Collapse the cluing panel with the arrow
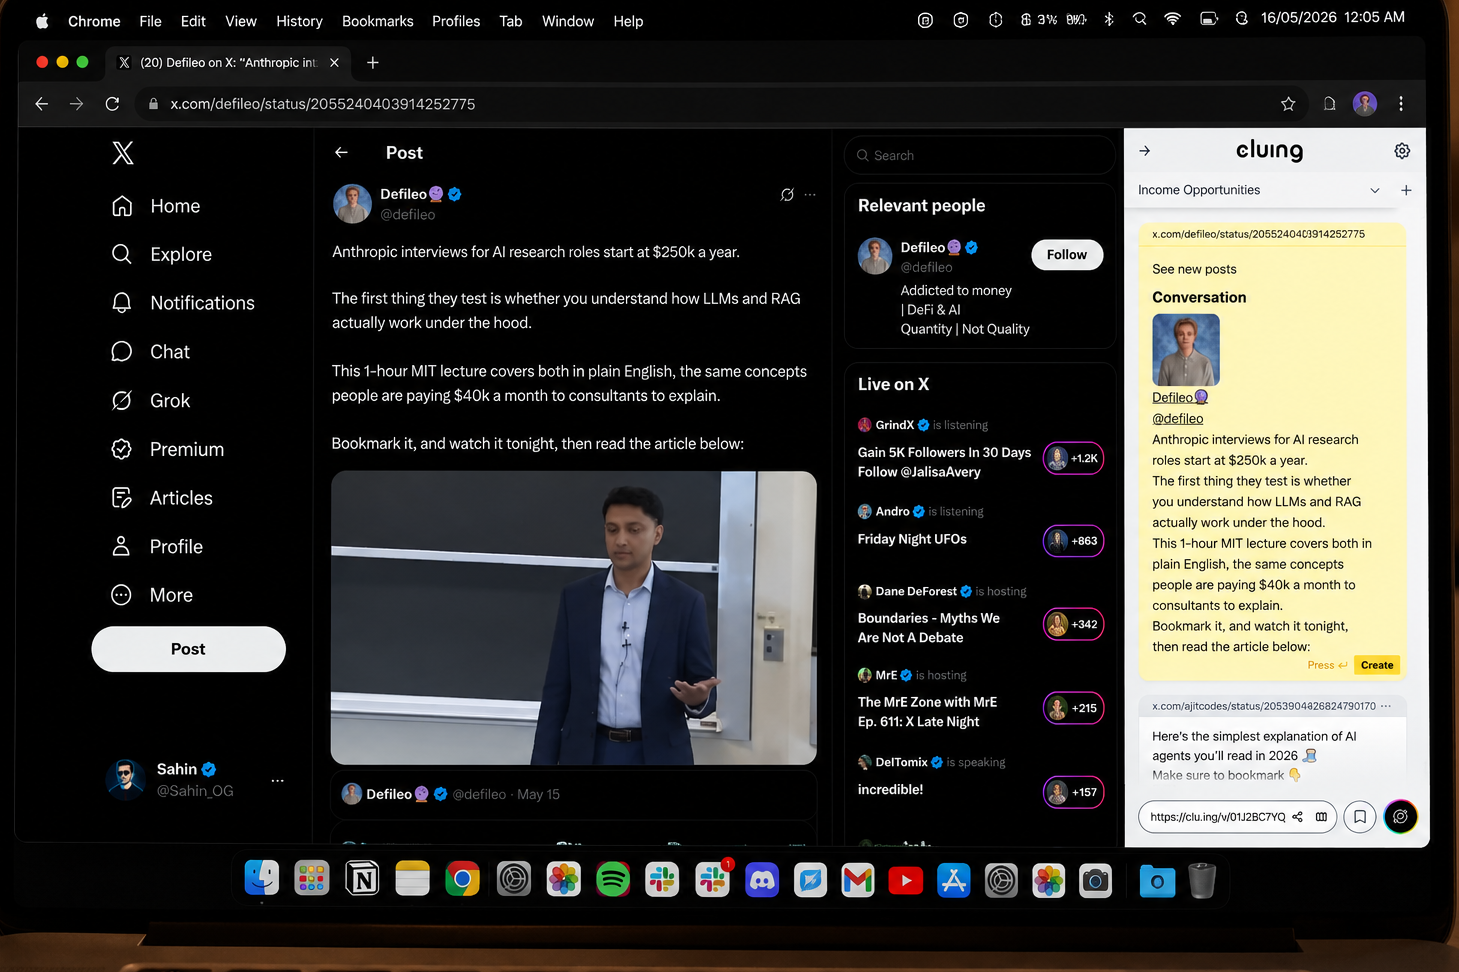 pos(1145,151)
